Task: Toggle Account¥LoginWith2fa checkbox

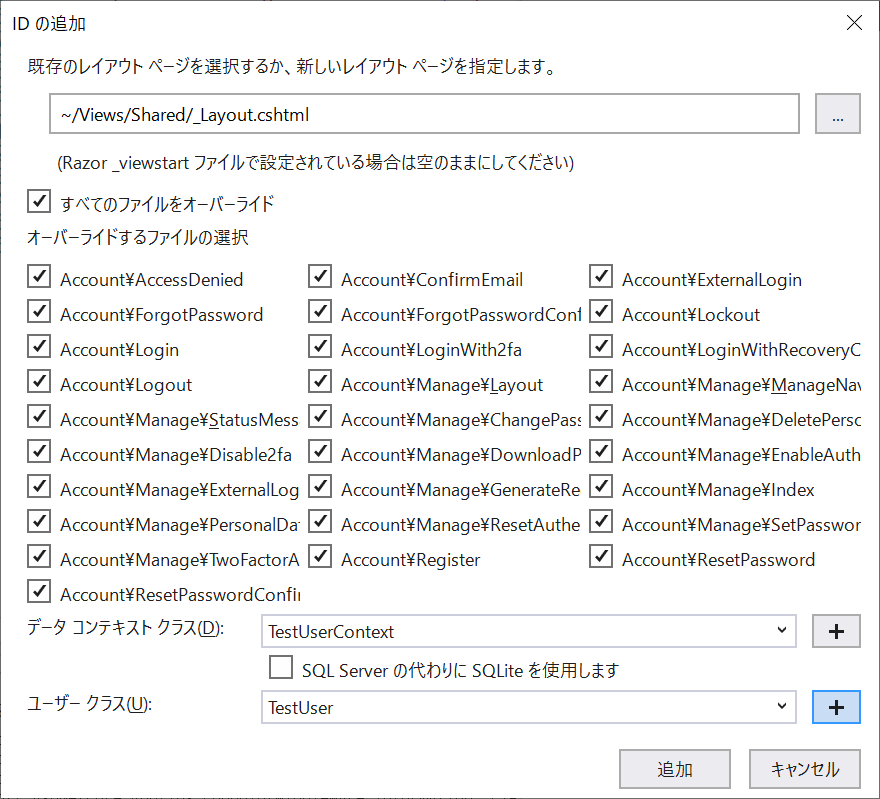Action: point(320,347)
